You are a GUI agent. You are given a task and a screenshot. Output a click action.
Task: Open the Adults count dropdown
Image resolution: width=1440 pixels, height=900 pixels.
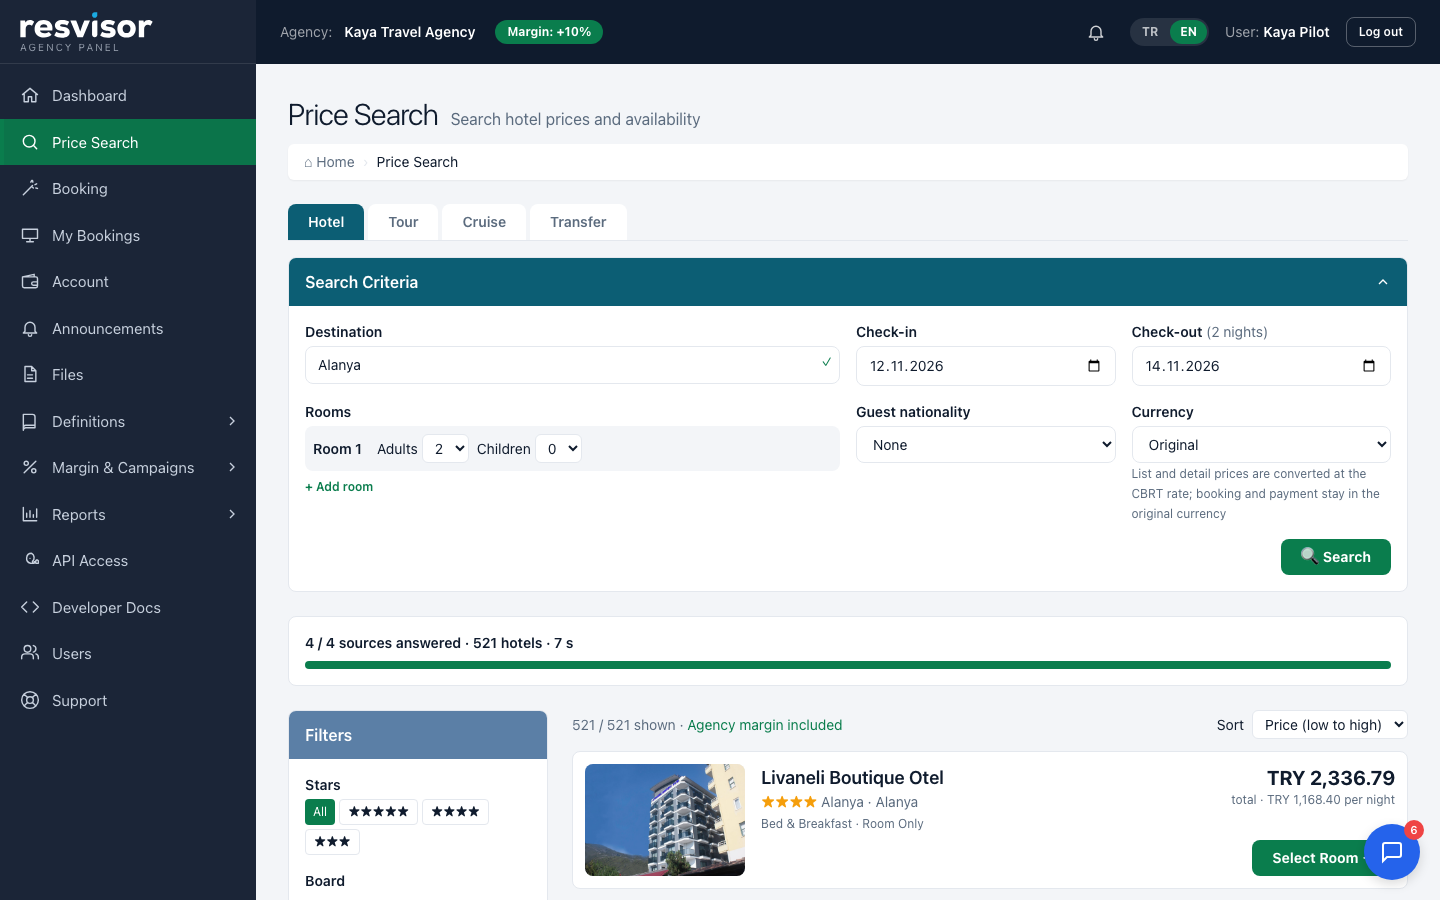[x=446, y=449]
